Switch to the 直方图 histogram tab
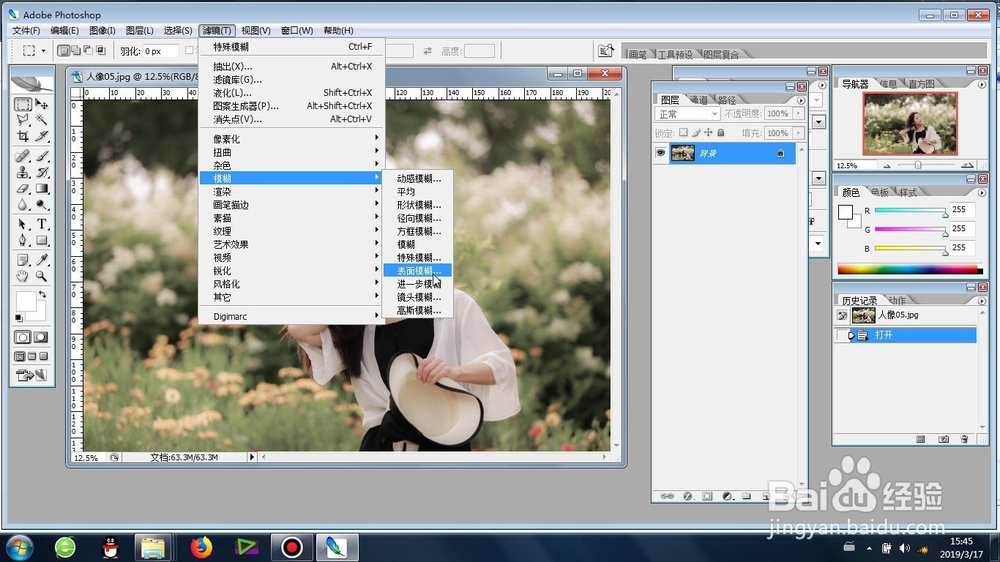This screenshot has height=562, width=1000. pos(920,84)
